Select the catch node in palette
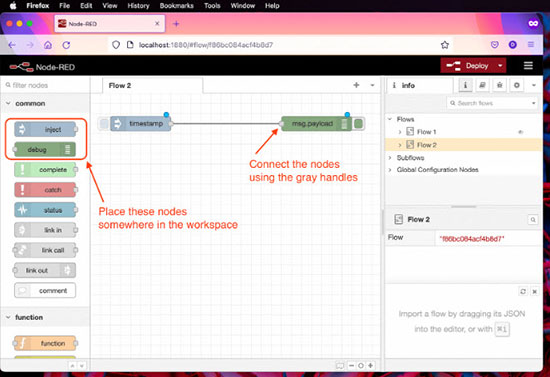550x377 pixels. 45,190
